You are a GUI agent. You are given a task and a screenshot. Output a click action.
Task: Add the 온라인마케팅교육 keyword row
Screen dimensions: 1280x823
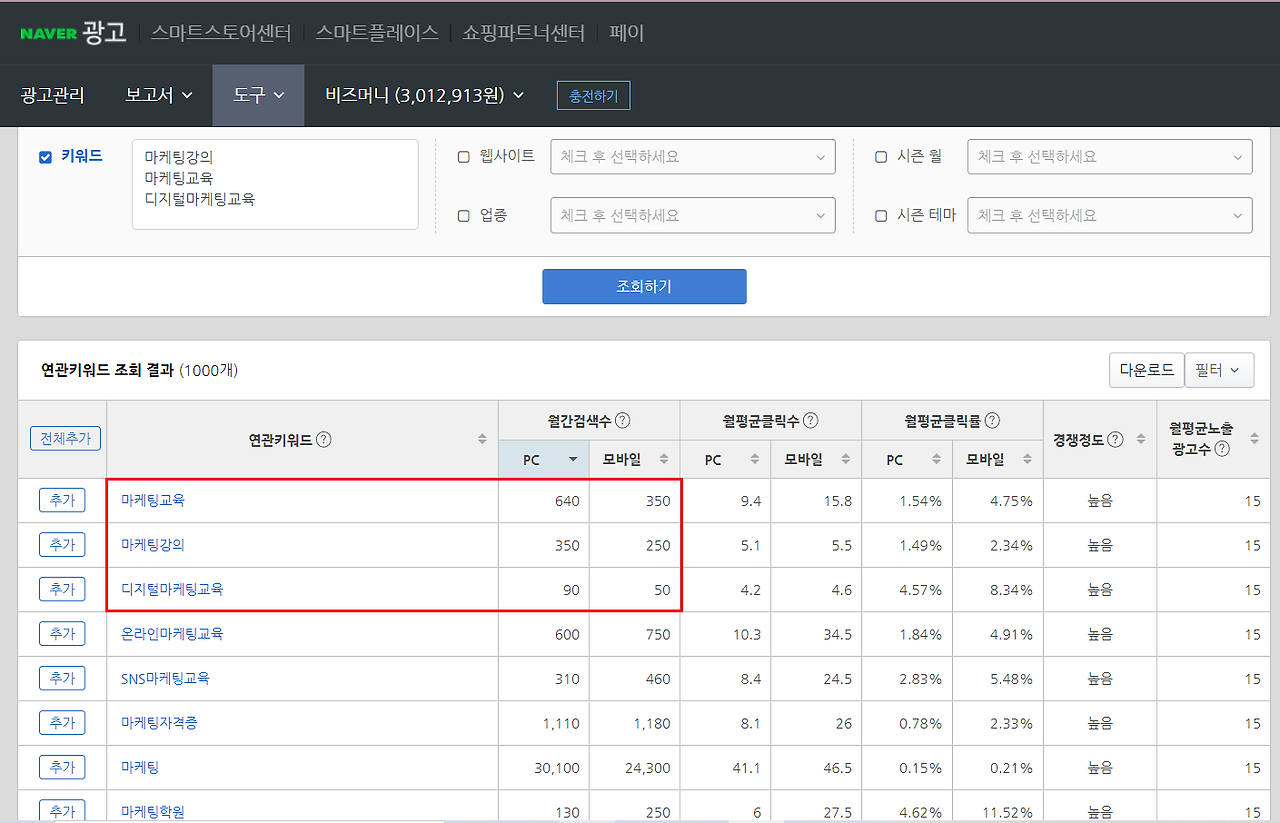62,634
